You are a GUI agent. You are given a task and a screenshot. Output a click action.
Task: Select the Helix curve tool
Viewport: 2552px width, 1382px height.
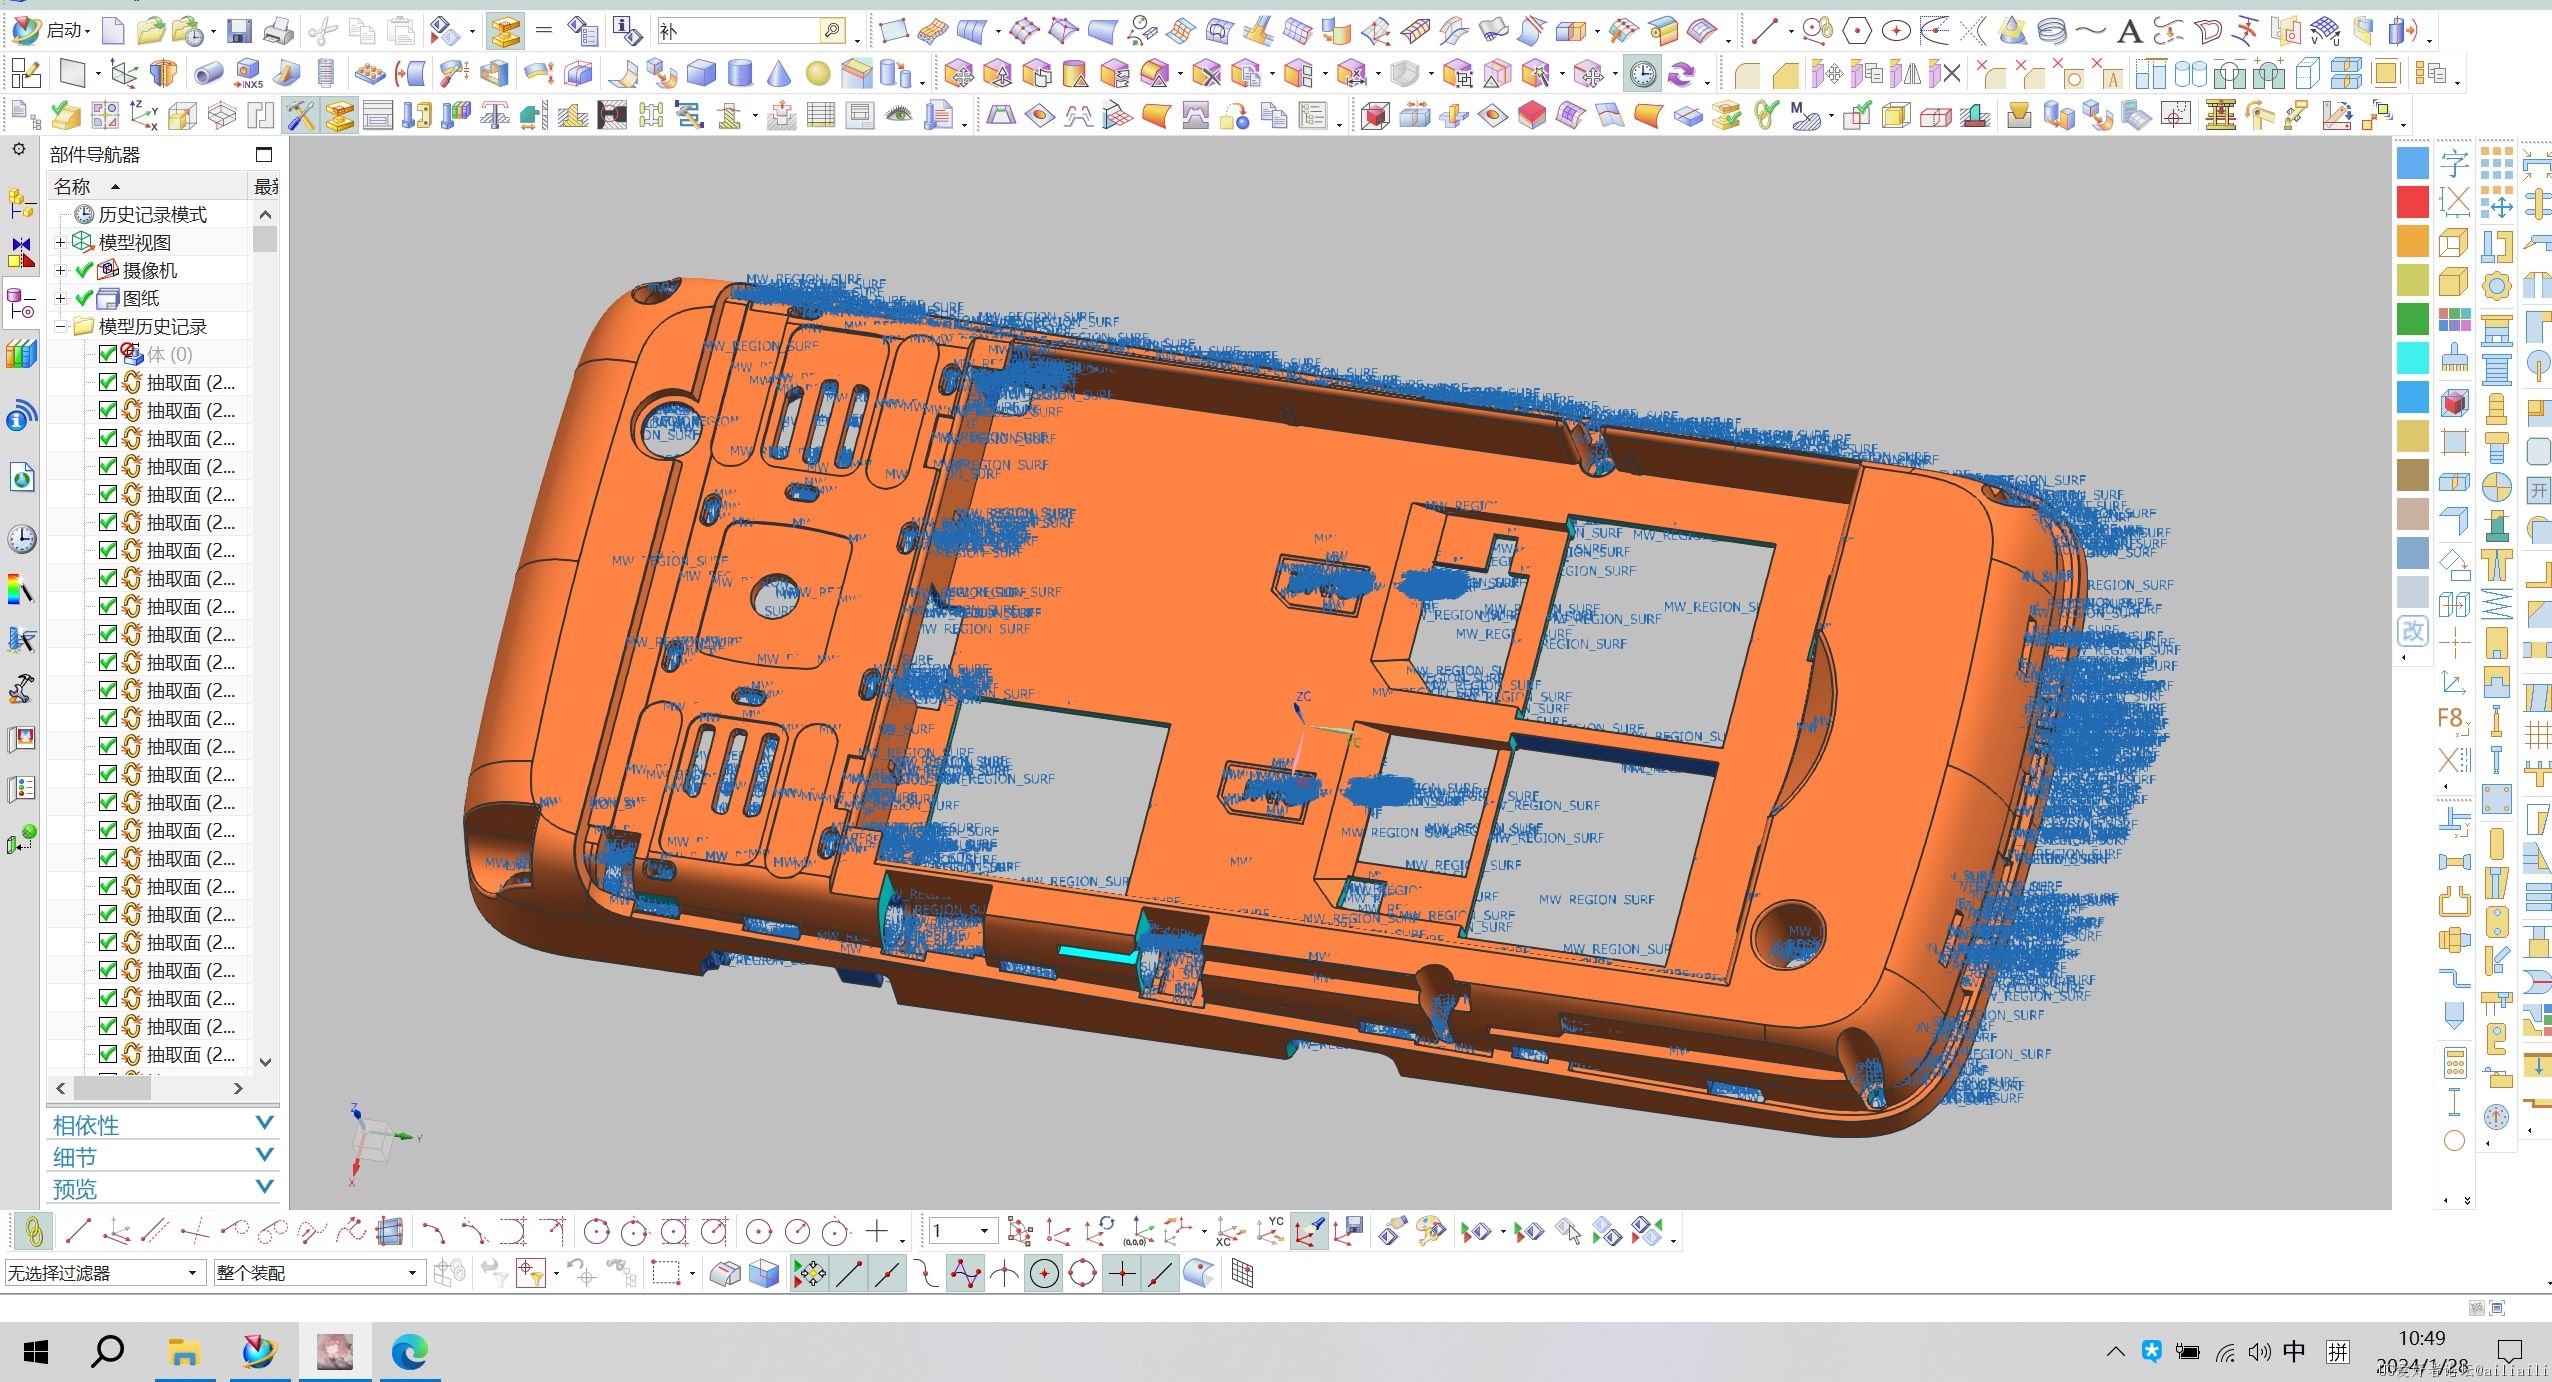coord(2052,32)
